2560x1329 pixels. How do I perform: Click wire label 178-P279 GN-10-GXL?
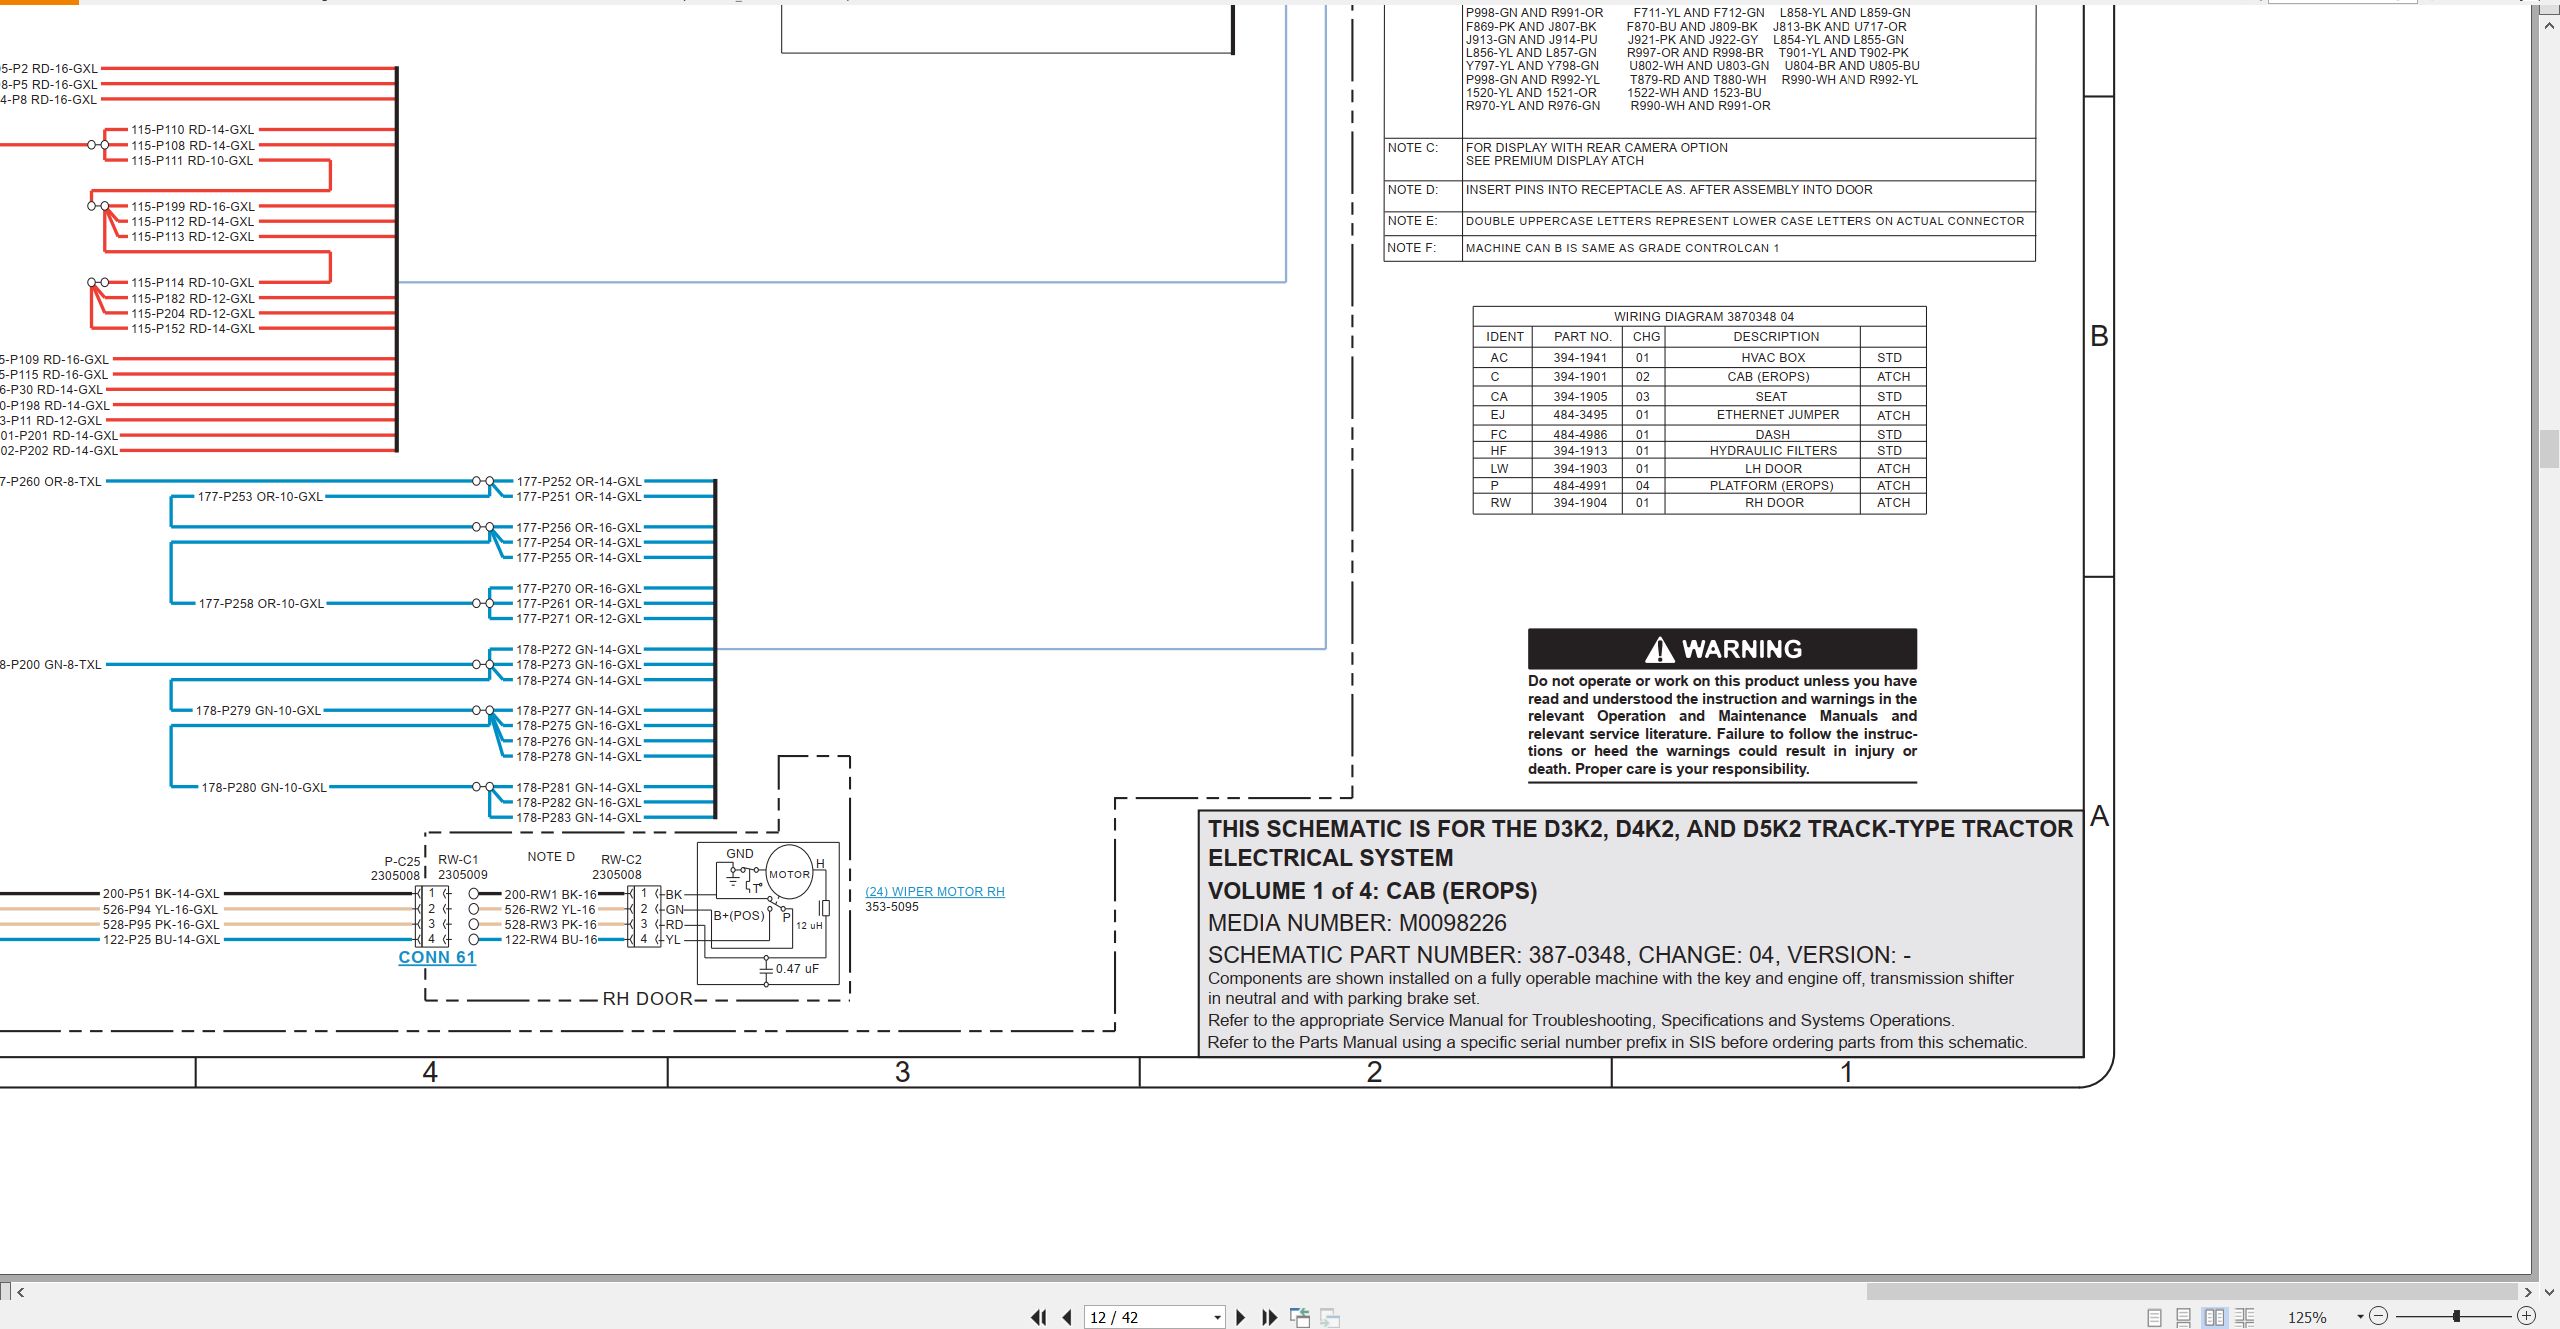[258, 710]
